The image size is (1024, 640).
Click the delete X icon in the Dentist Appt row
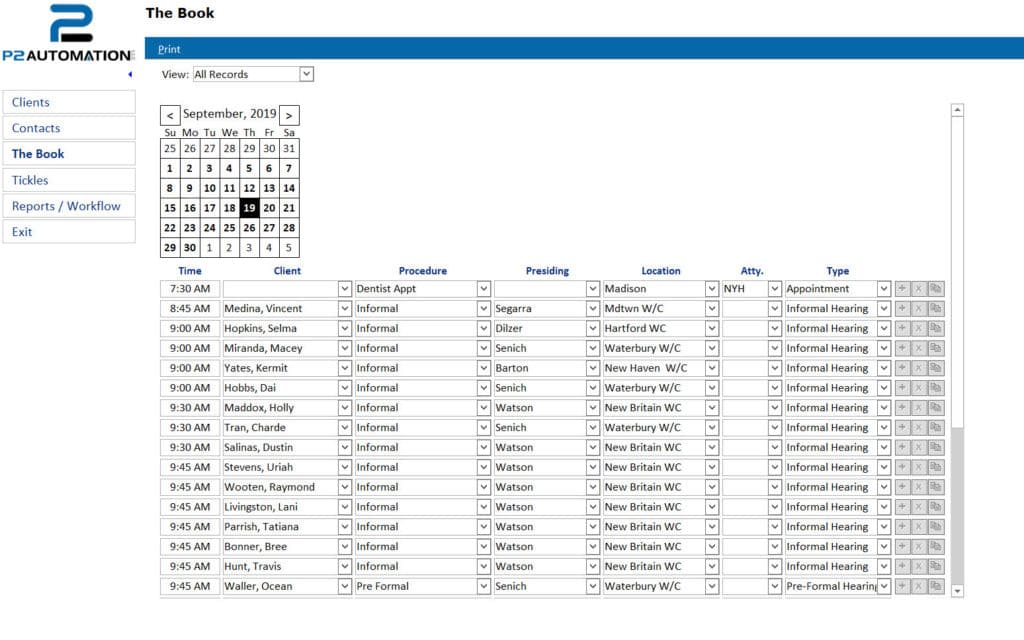point(918,289)
